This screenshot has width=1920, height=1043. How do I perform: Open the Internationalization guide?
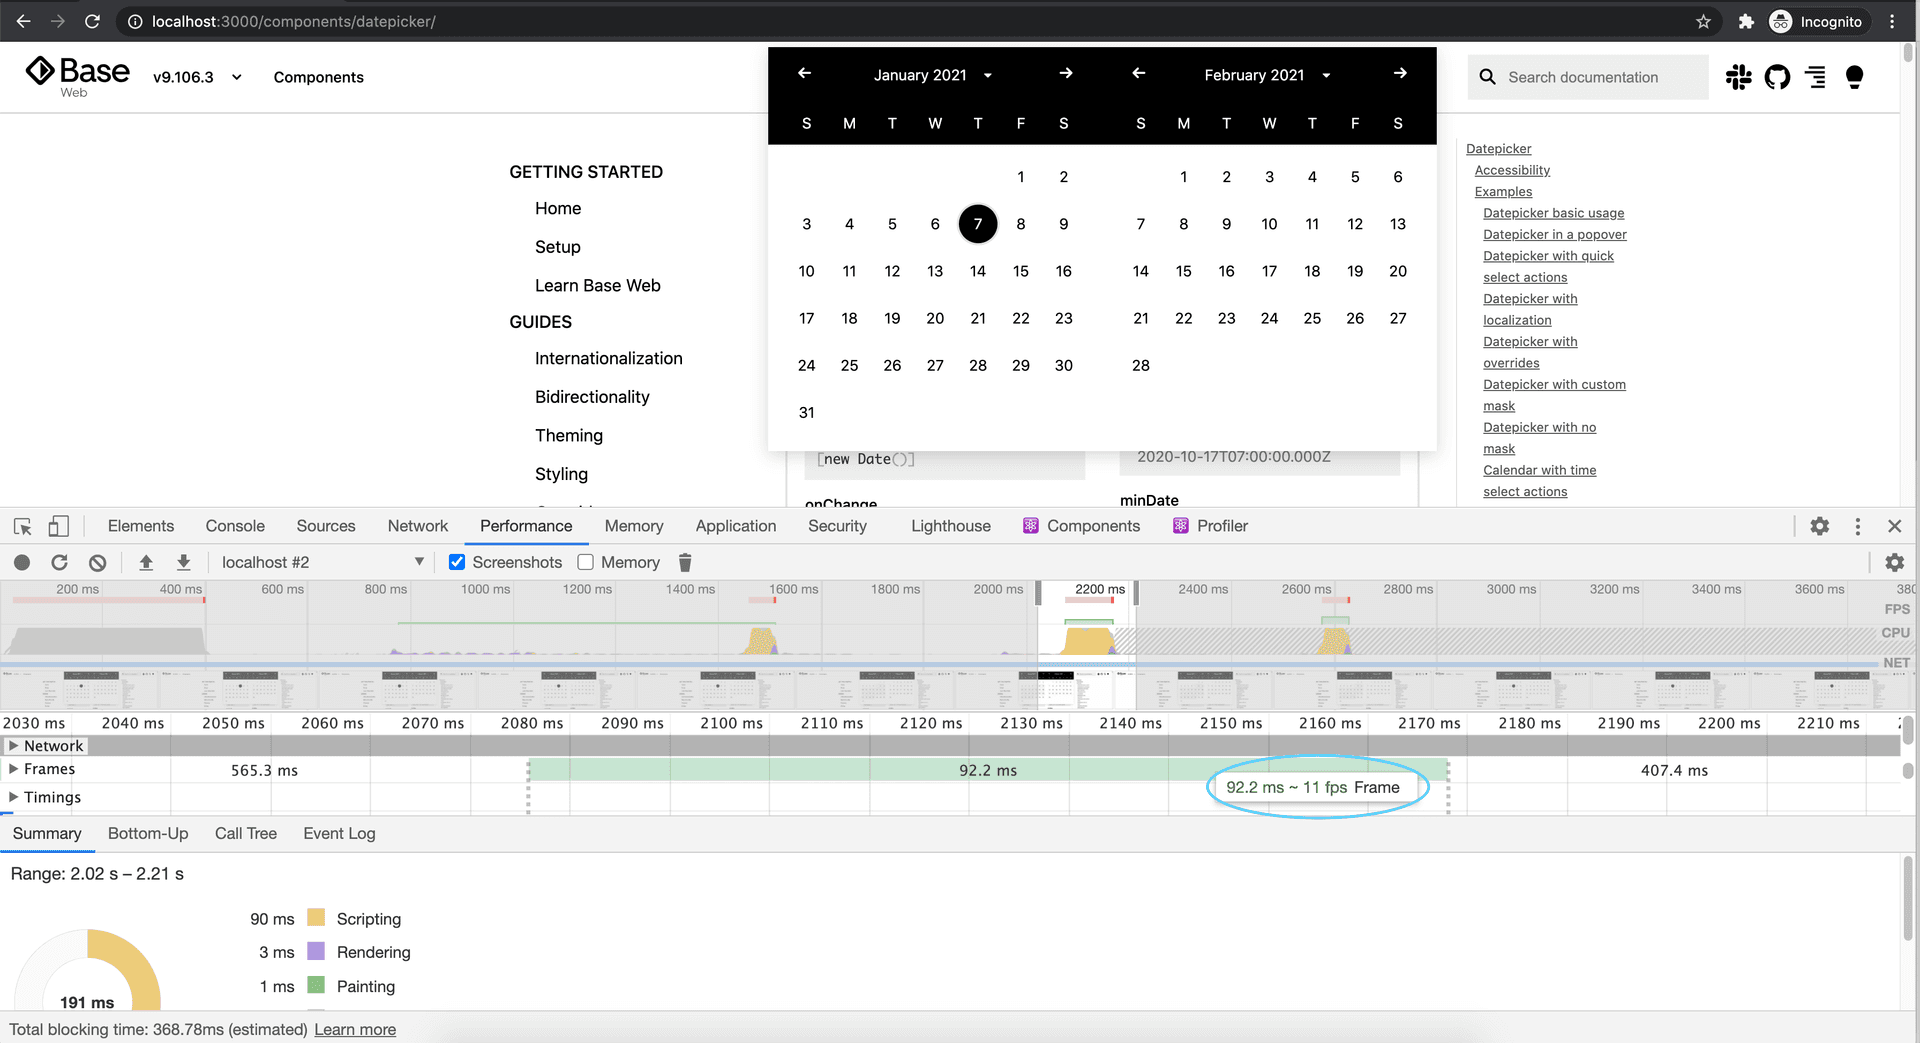click(x=609, y=358)
